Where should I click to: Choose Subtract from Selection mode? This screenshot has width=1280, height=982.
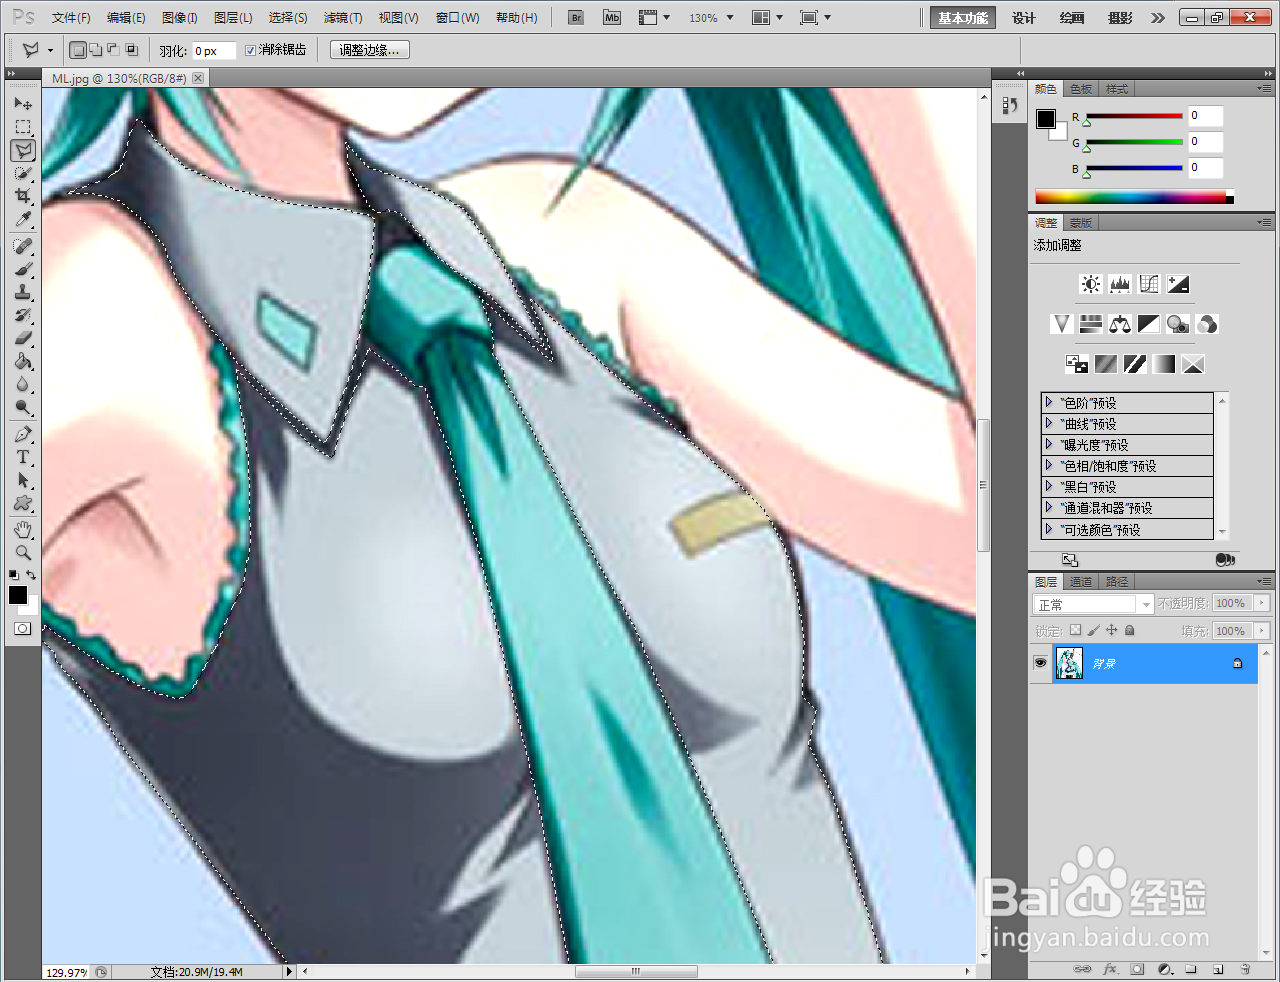(x=113, y=50)
